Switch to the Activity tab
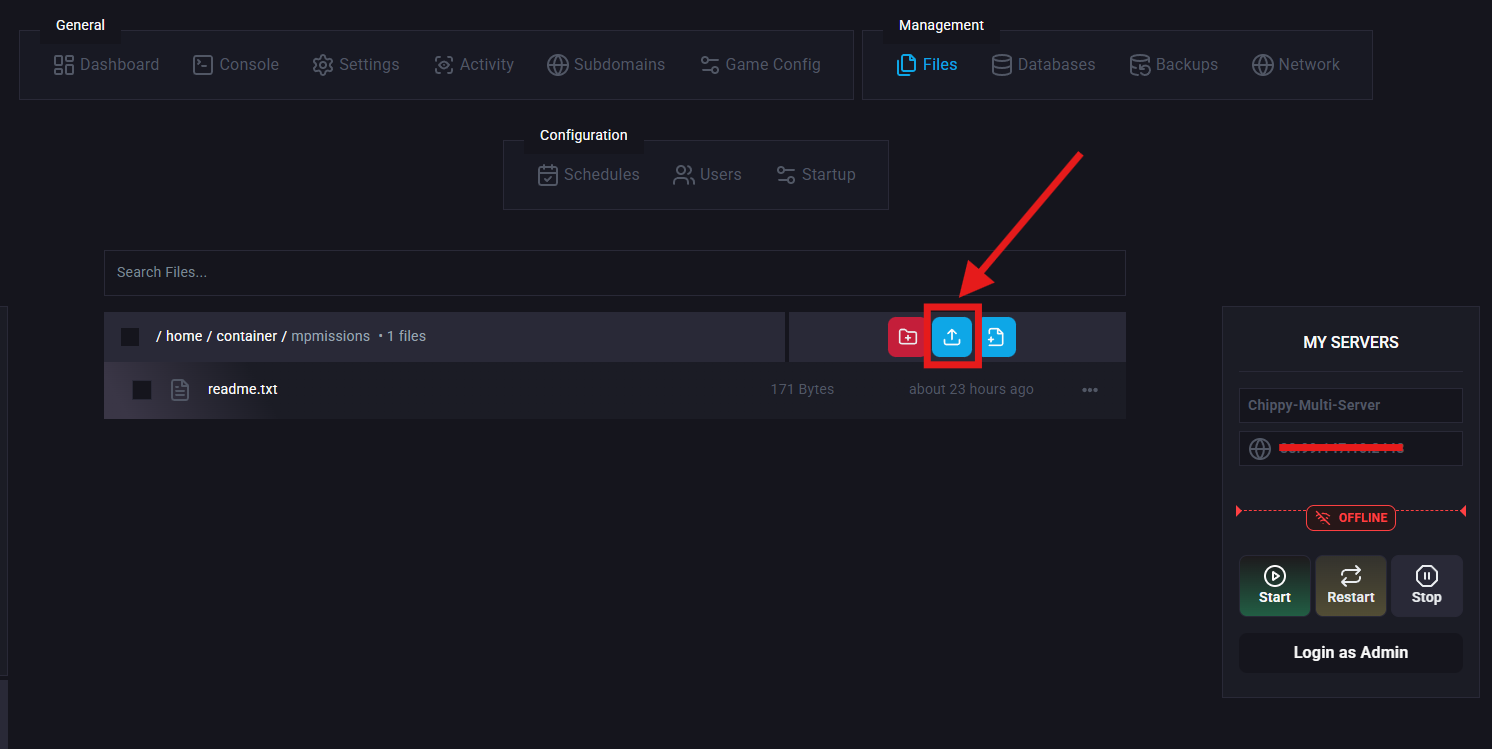Image resolution: width=1492 pixels, height=749 pixels. [474, 65]
